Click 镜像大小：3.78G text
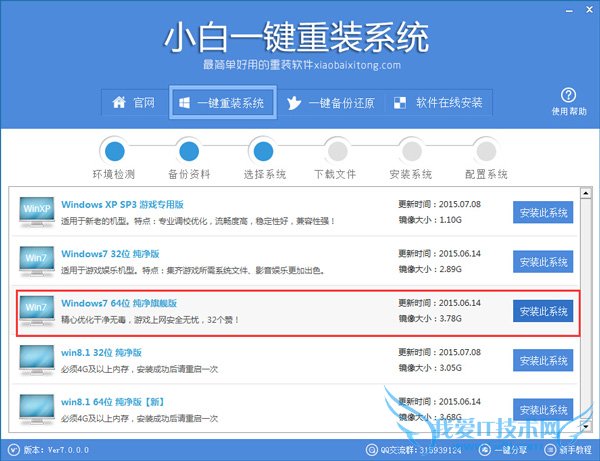This screenshot has height=461, width=600. (x=430, y=319)
